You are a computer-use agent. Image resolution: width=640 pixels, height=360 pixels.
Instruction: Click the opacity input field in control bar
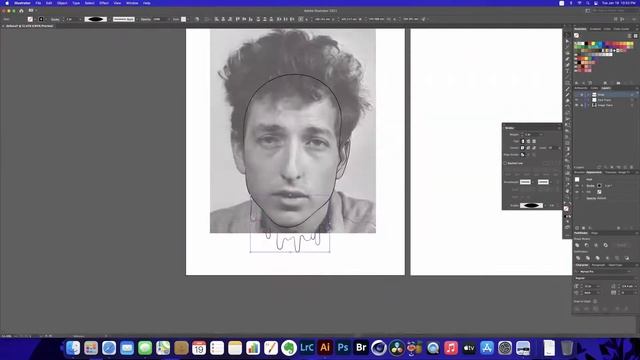point(160,19)
